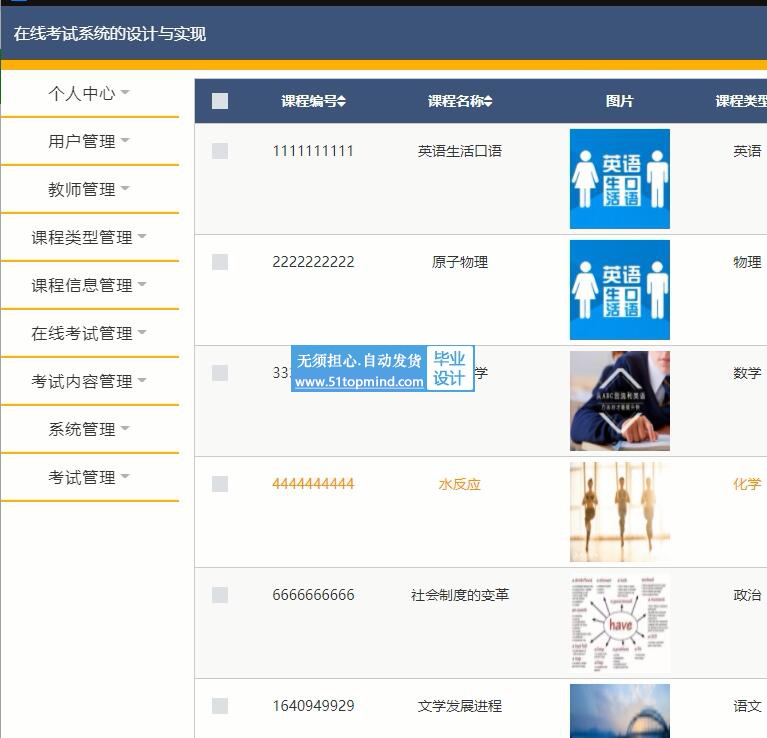Open the 原子物理 course image
This screenshot has width=767, height=738.
coord(619,290)
